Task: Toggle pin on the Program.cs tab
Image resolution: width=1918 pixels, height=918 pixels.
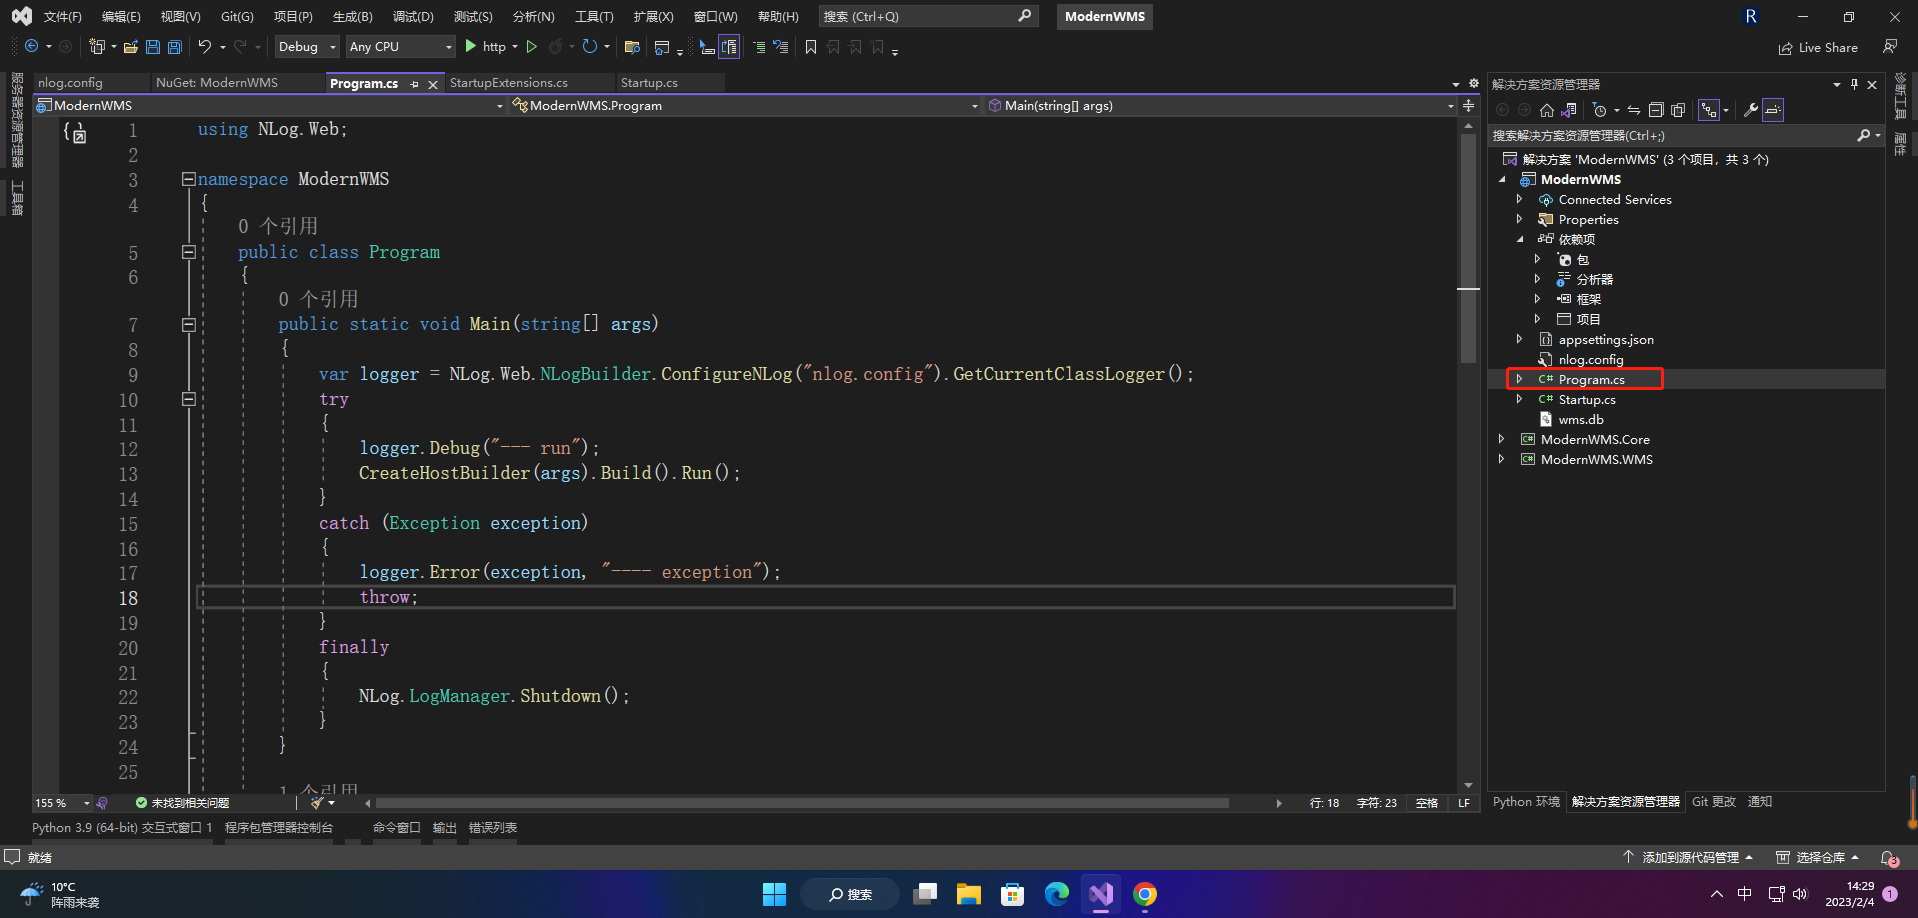Action: click(415, 84)
